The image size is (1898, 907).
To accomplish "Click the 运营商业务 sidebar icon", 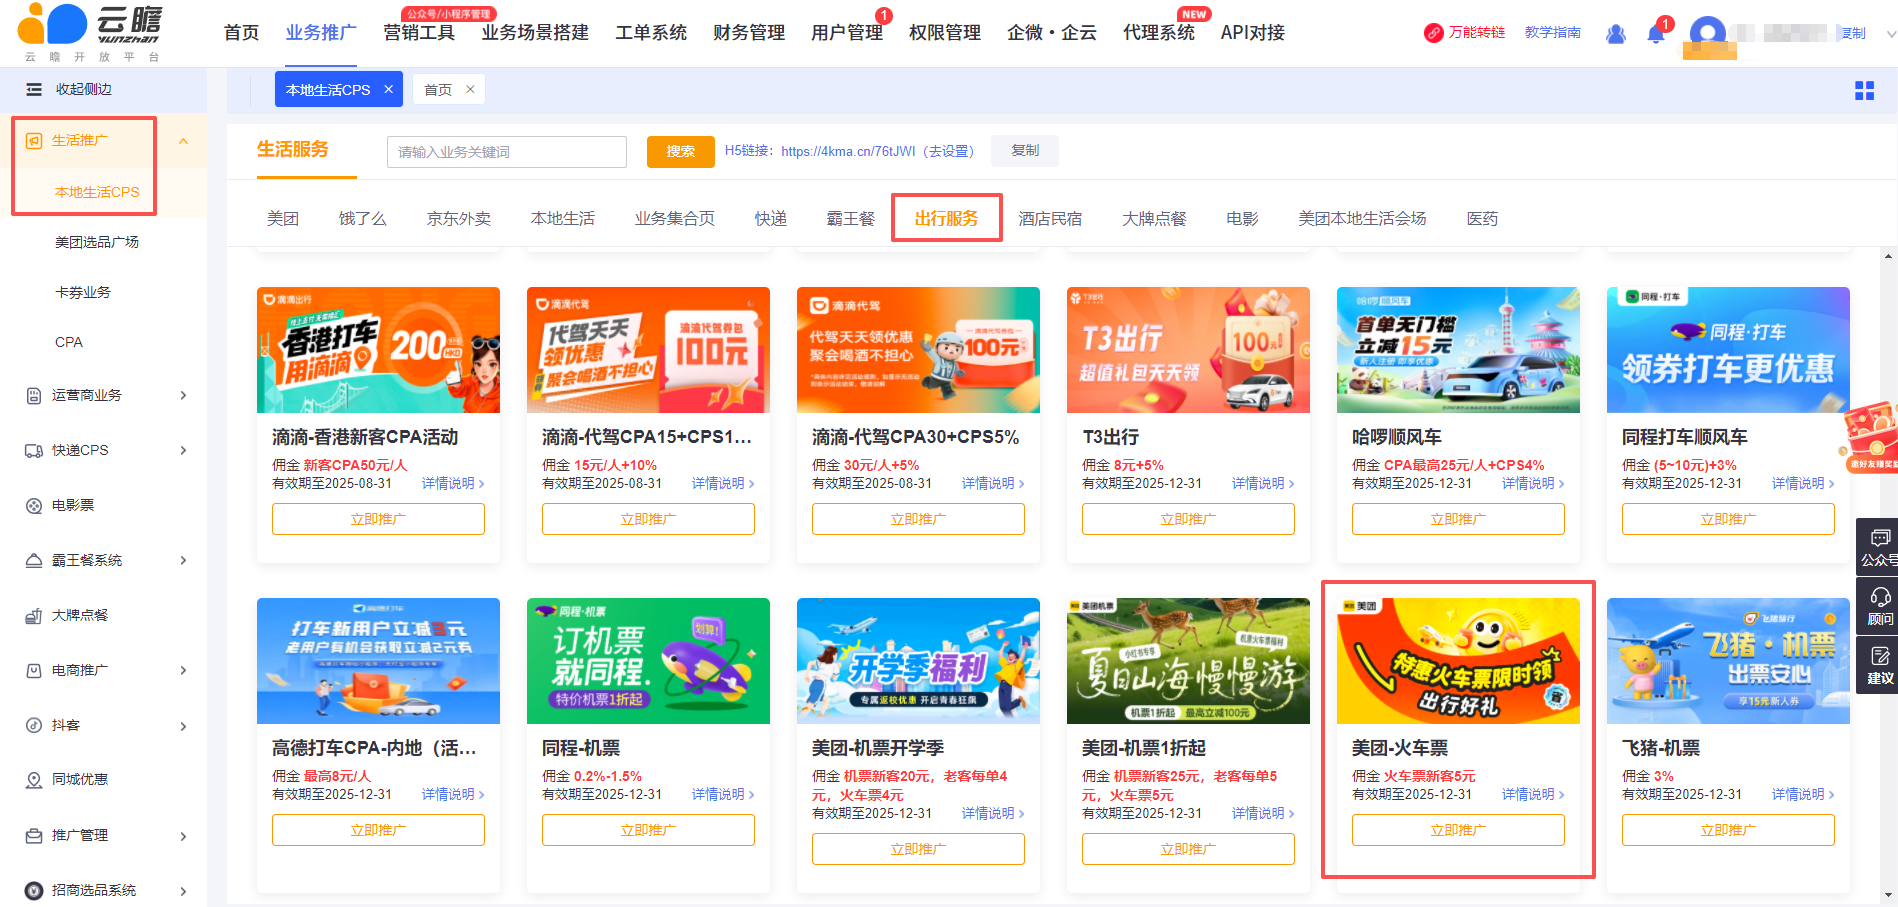I will (34, 395).
